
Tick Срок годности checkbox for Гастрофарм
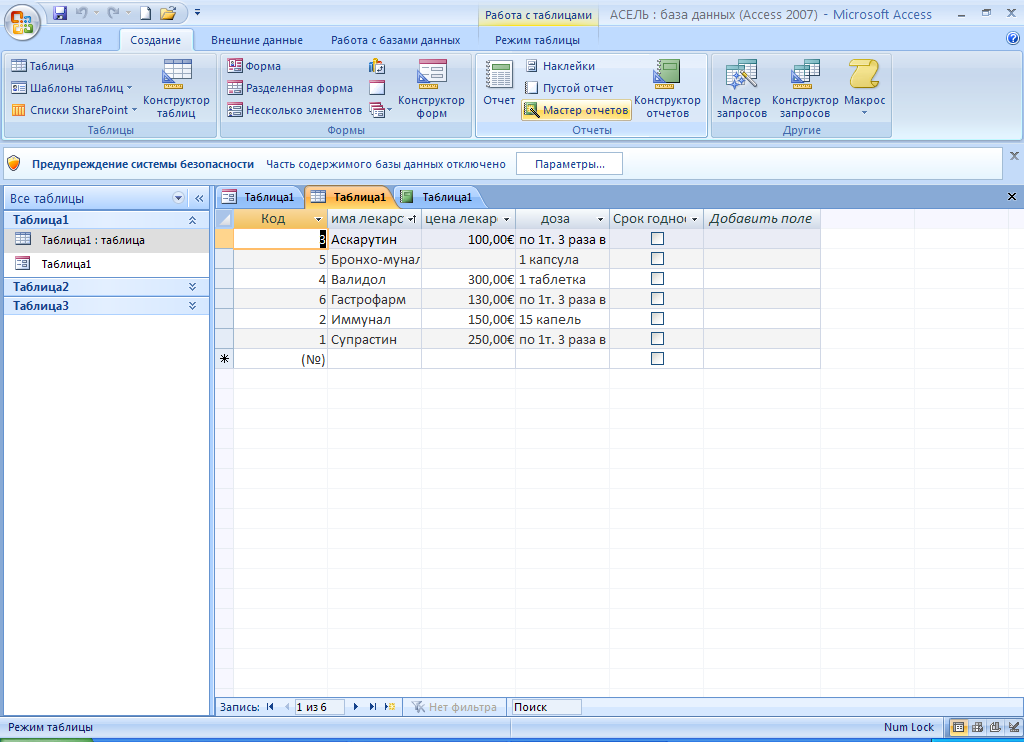tap(657, 298)
